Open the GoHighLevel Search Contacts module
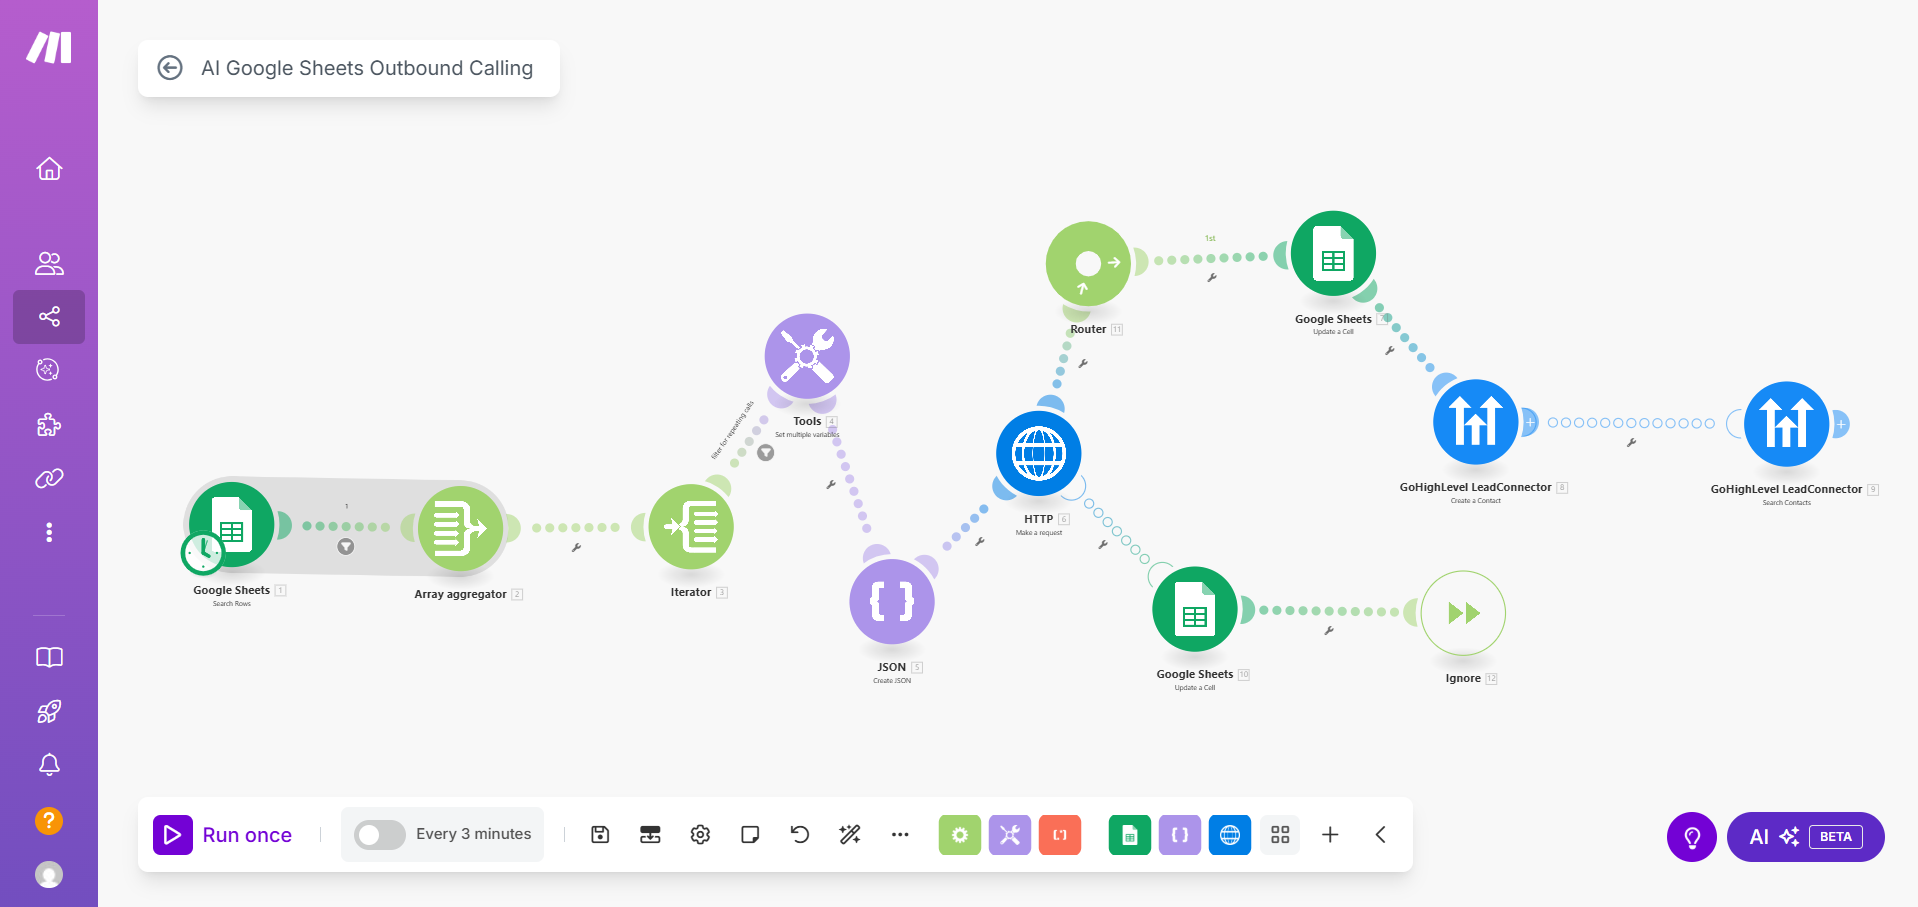Screen dimensions: 1918x907 pyautogui.click(x=1787, y=424)
